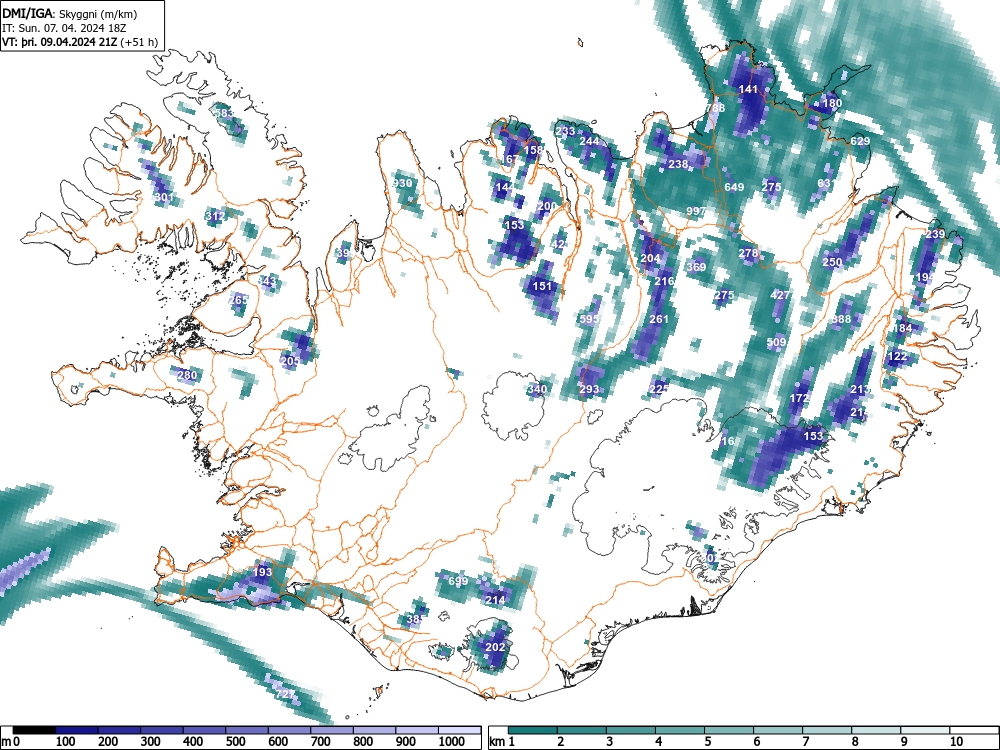Click the map value 583 in the Westfjords
Image resolution: width=1000 pixels, height=750 pixels.
tap(223, 114)
